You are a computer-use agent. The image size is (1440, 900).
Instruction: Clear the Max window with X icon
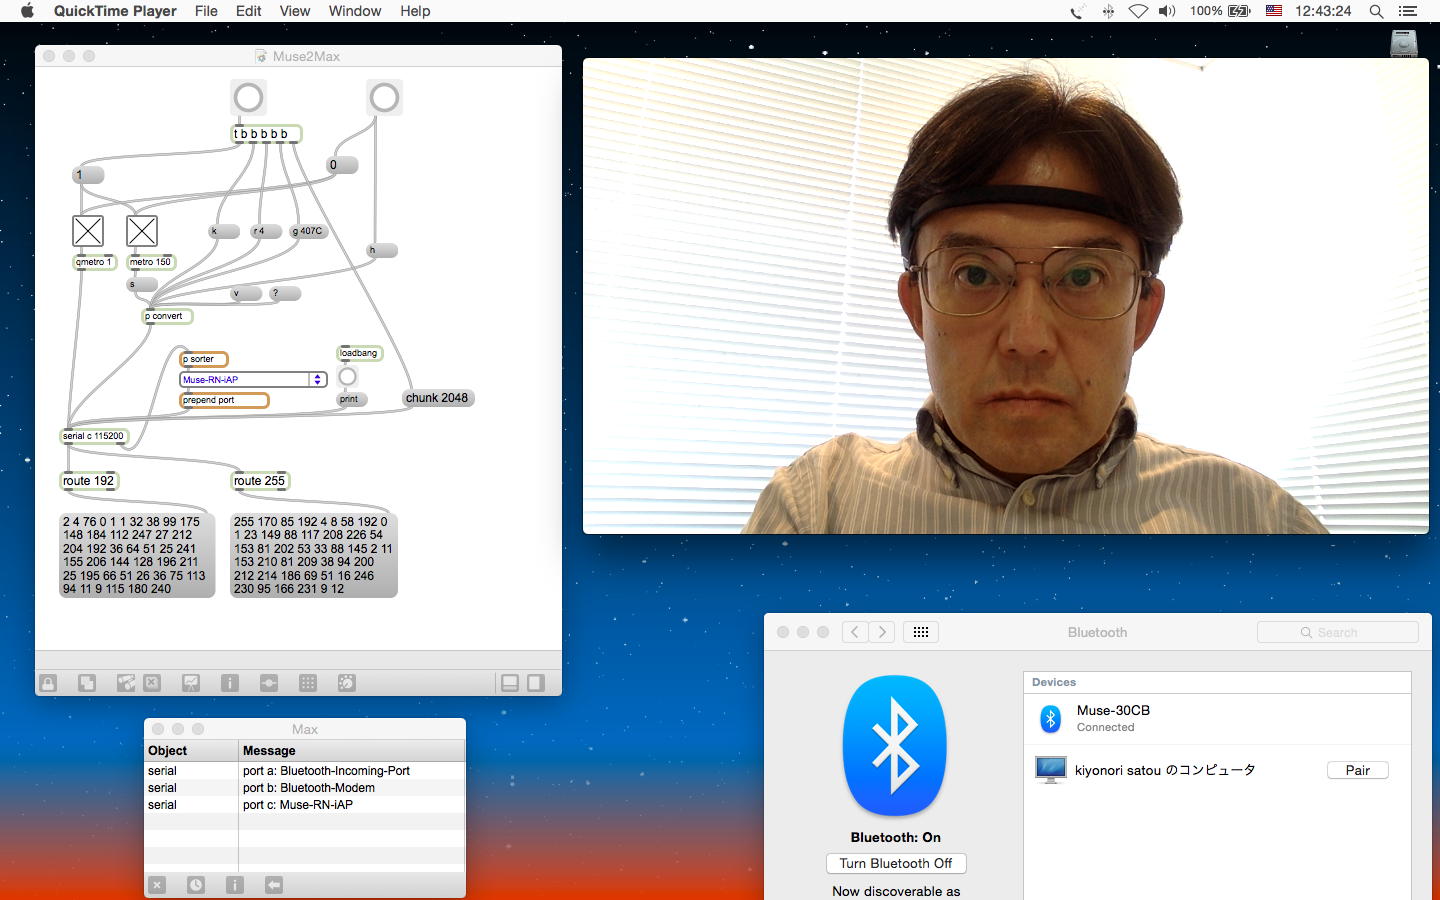pos(157,885)
